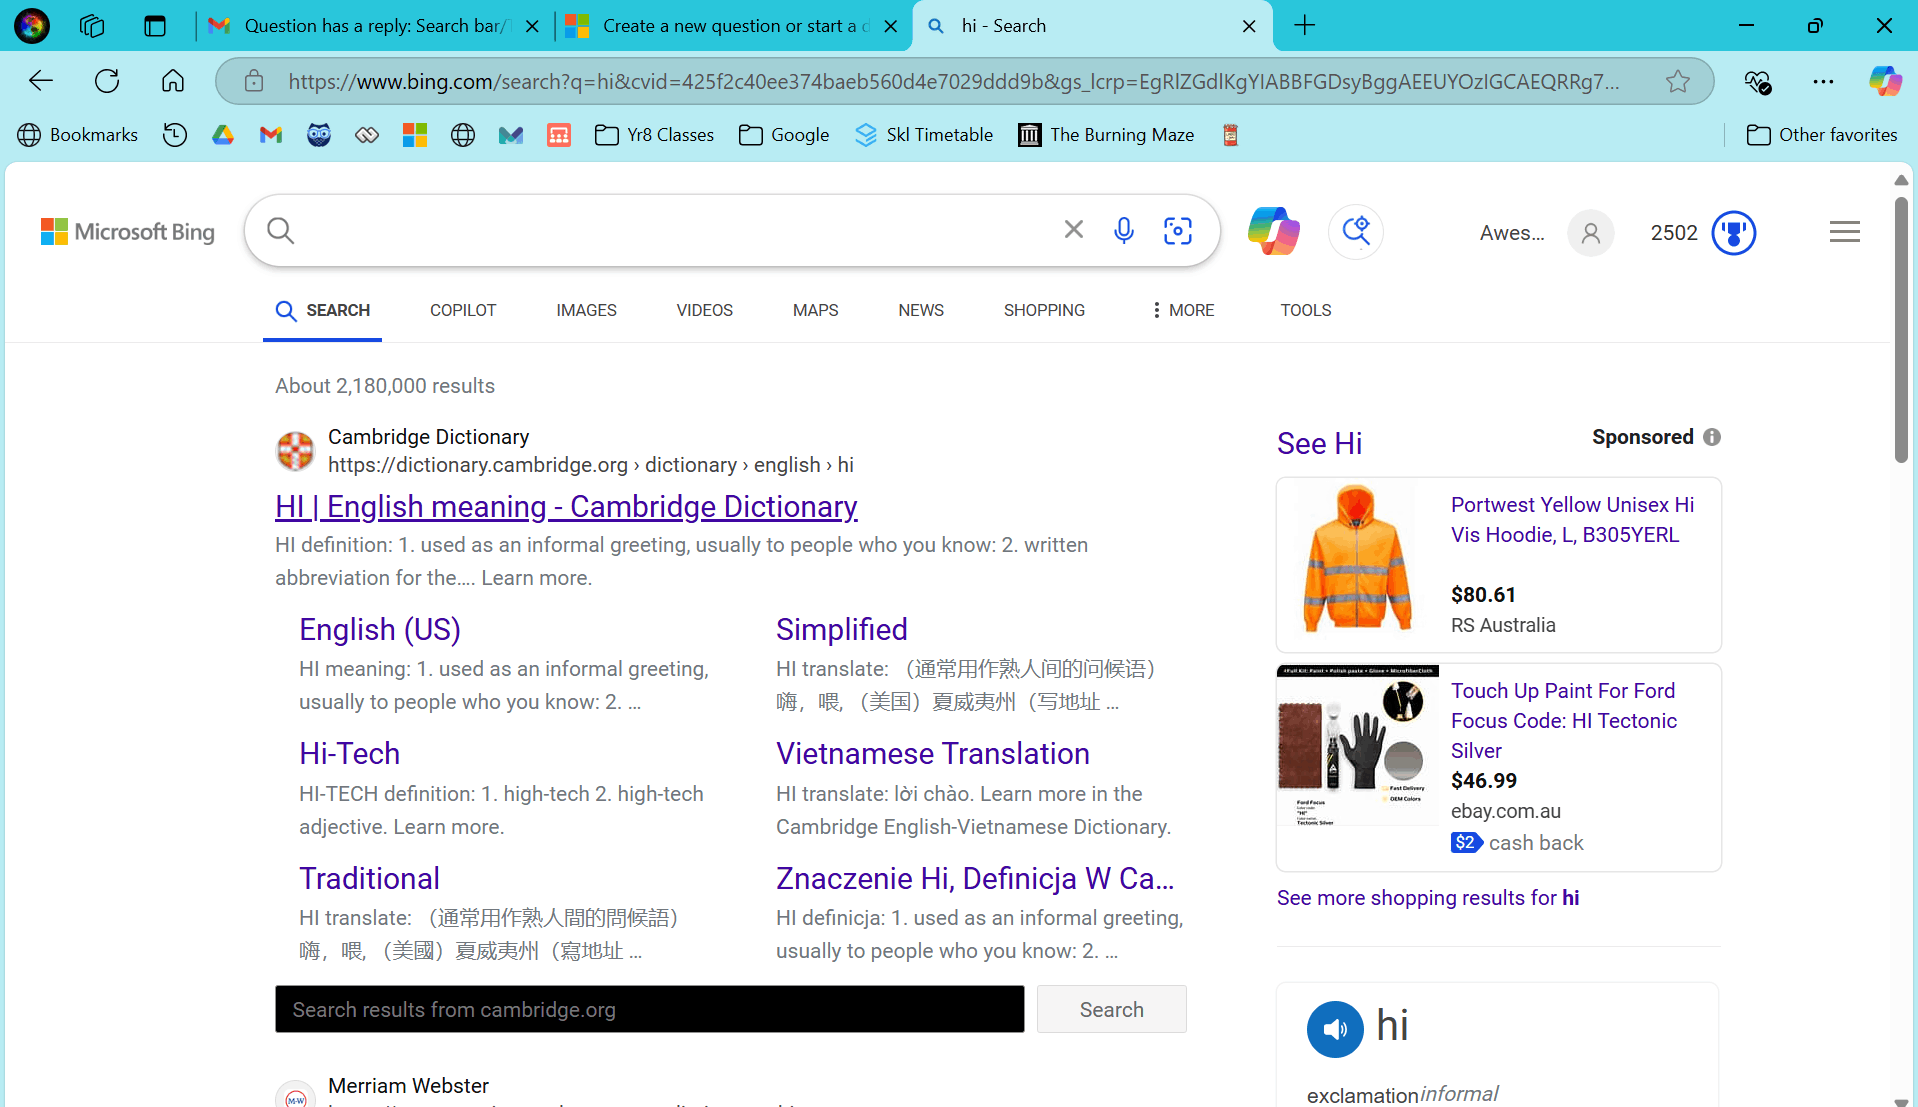The image size is (1918, 1107).
Task: Open the Yr8 Classes bookmarks folder
Action: click(654, 135)
